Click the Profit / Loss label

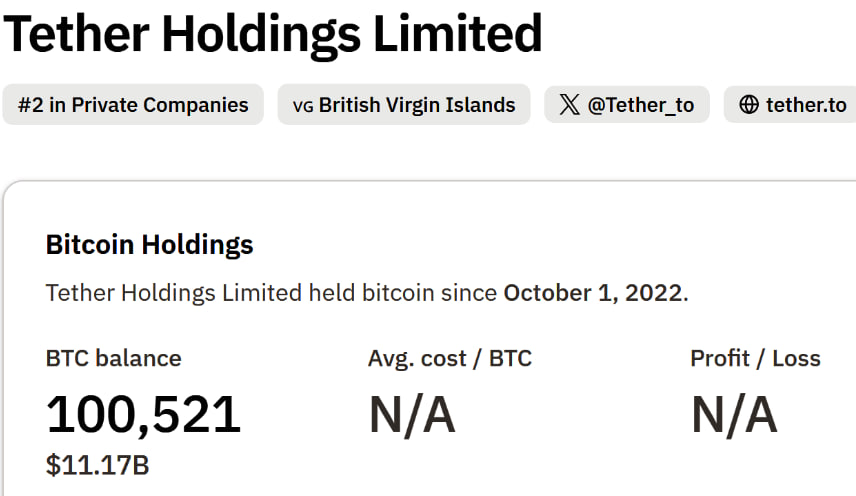coord(755,358)
